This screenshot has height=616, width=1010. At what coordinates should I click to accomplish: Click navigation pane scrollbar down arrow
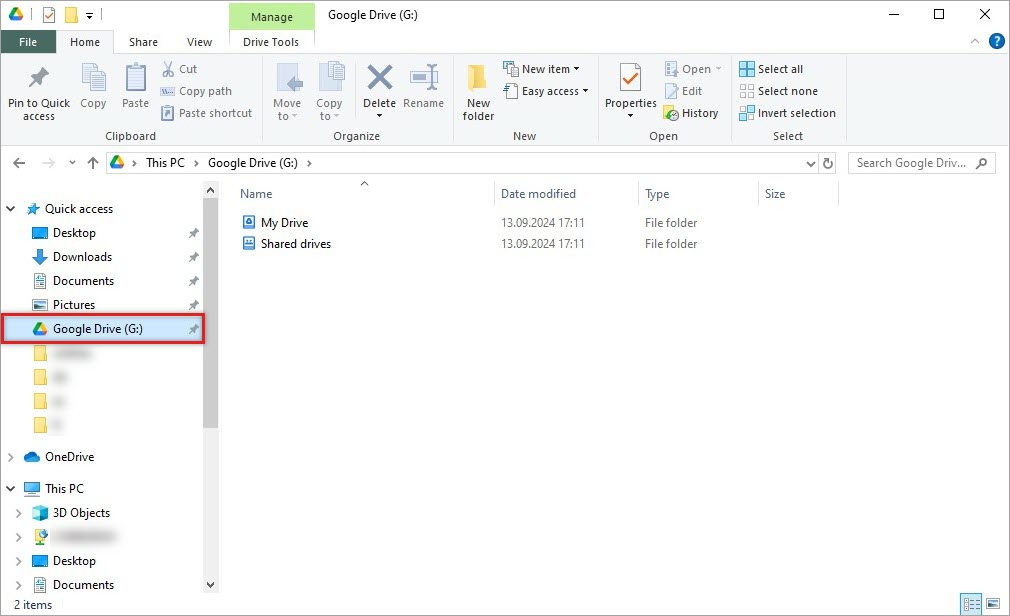210,584
